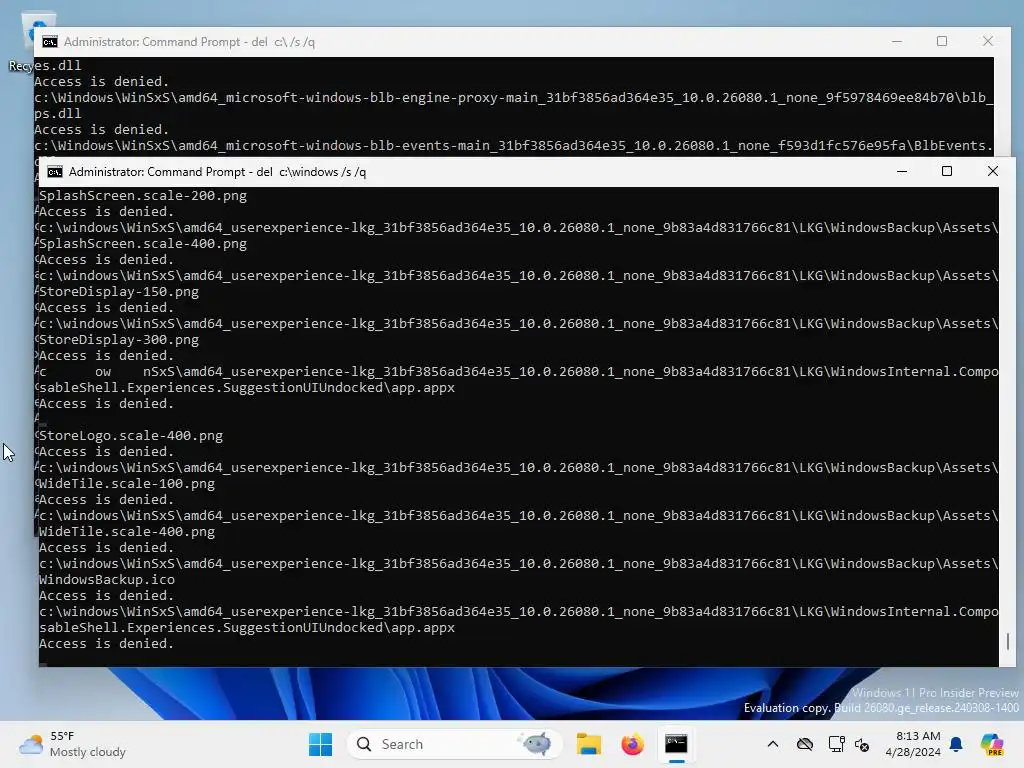The image size is (1024, 768).
Task: Click the back Command Prompt system menu icon
Action: tap(50, 42)
